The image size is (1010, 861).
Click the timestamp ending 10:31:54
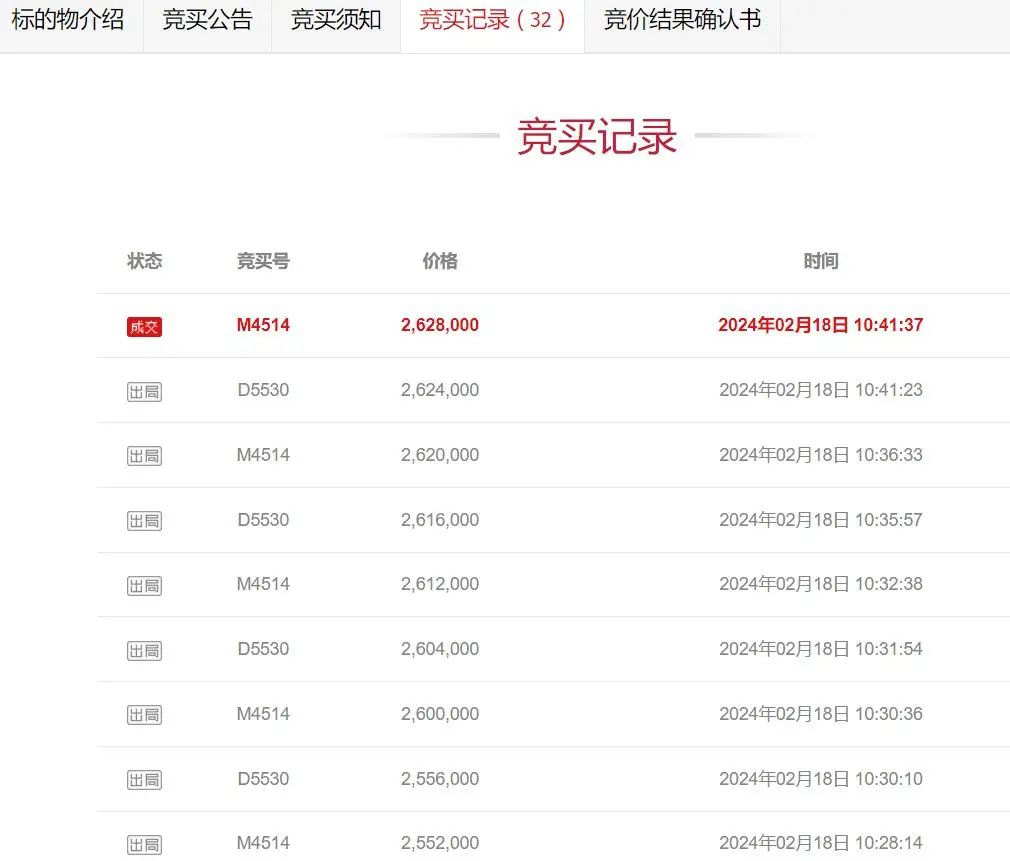[821, 648]
